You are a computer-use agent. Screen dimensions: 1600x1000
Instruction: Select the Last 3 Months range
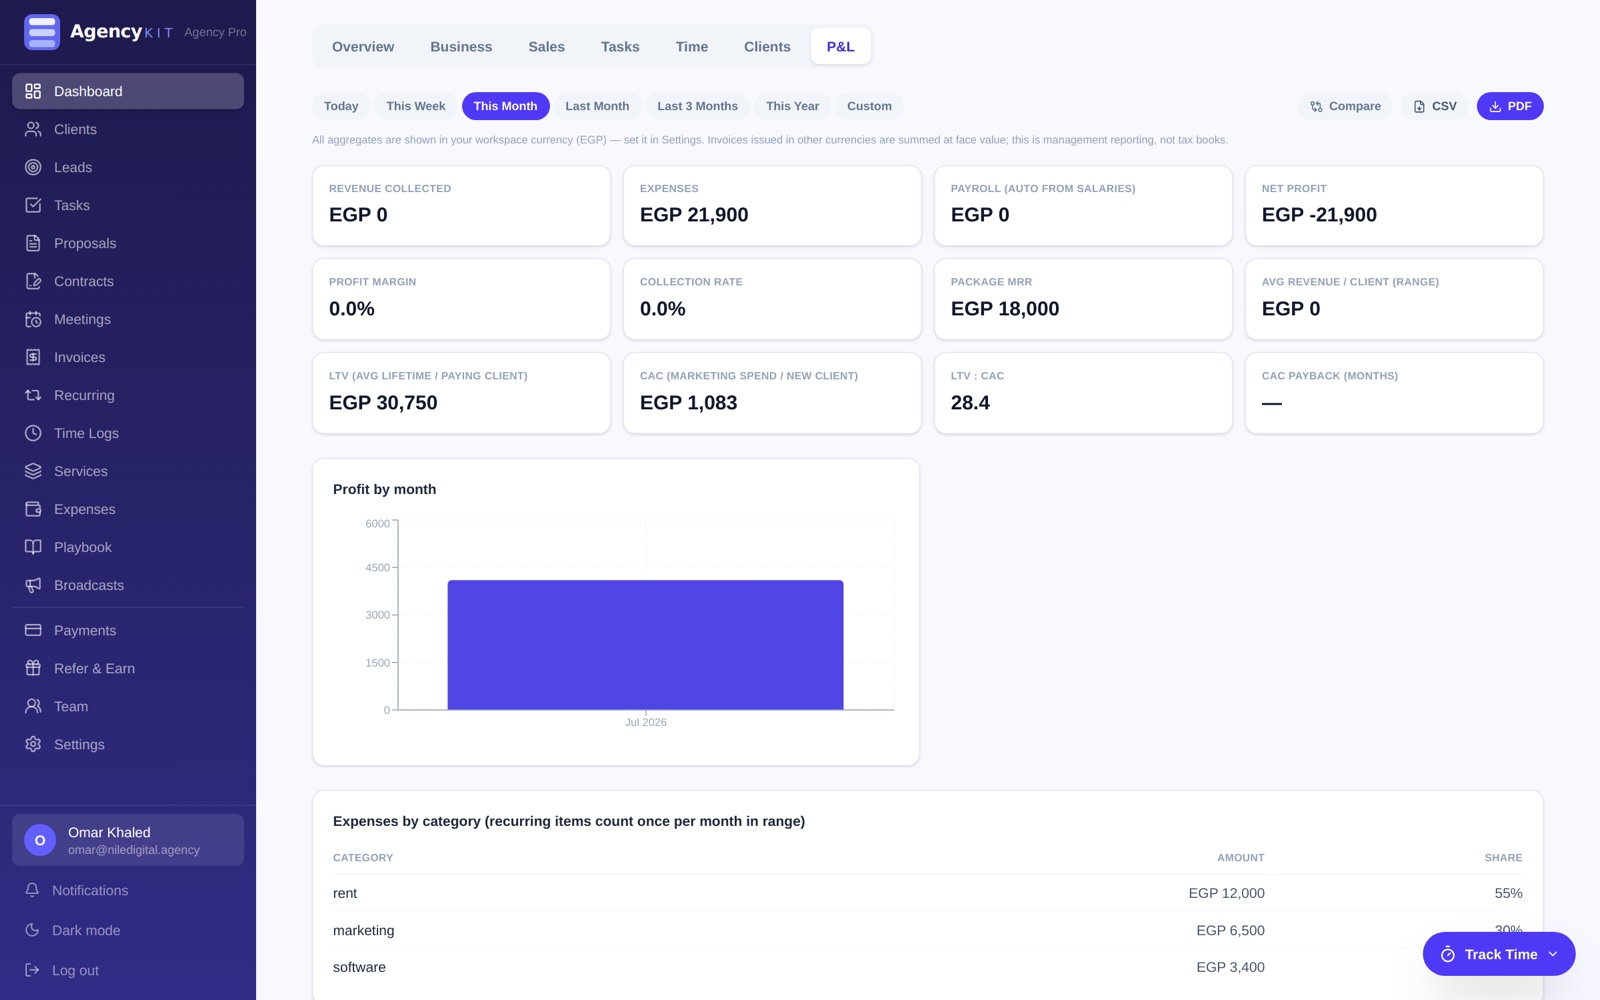click(x=697, y=106)
